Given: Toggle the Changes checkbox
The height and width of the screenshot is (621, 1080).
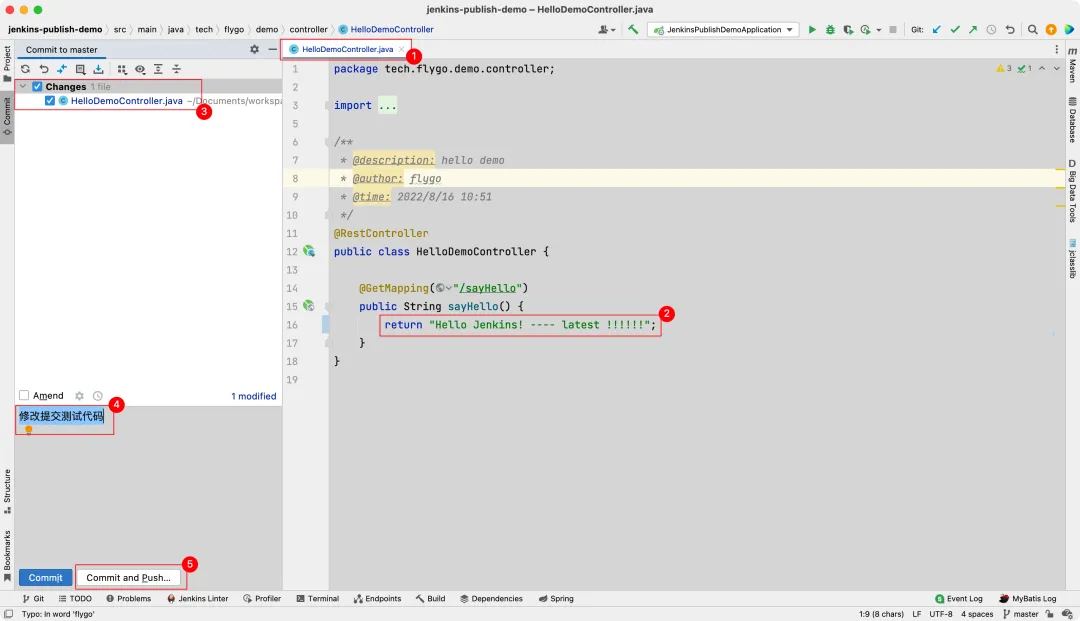Looking at the screenshot, I should pos(37,87).
